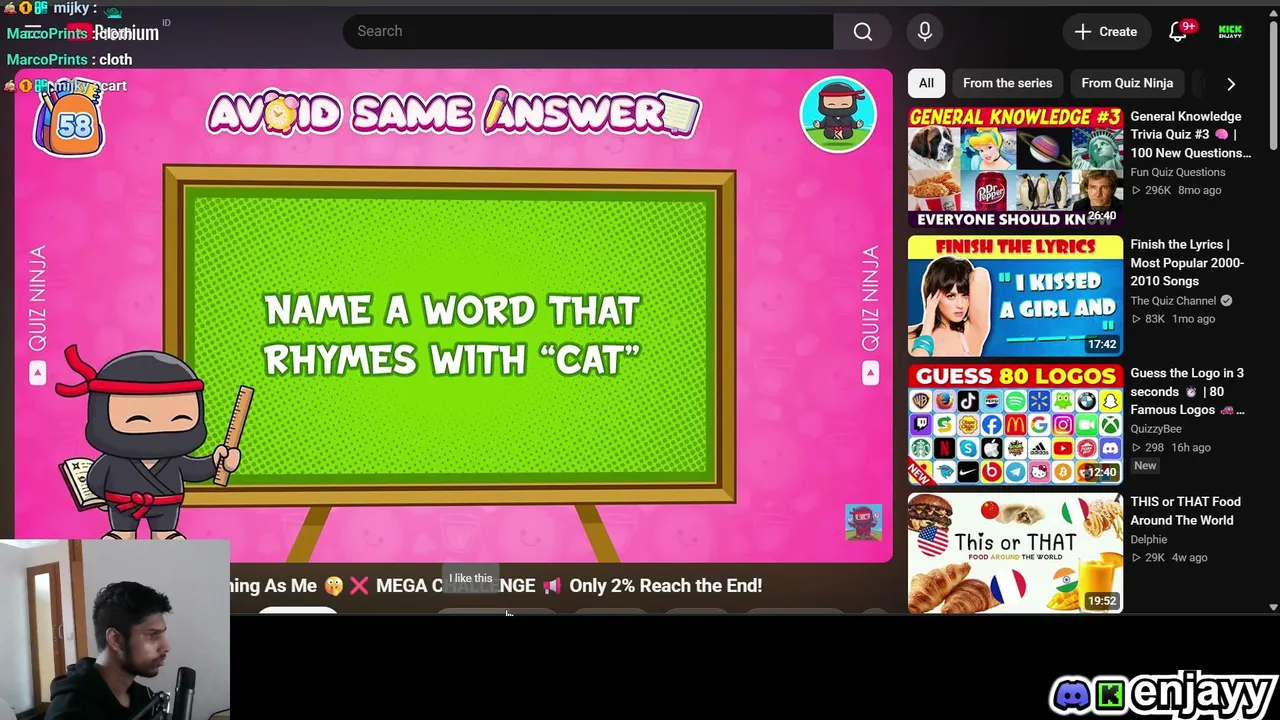The image size is (1280, 720).
Task: Open Finish the Lyrics 2000-2010 Songs title
Action: pos(1187,263)
